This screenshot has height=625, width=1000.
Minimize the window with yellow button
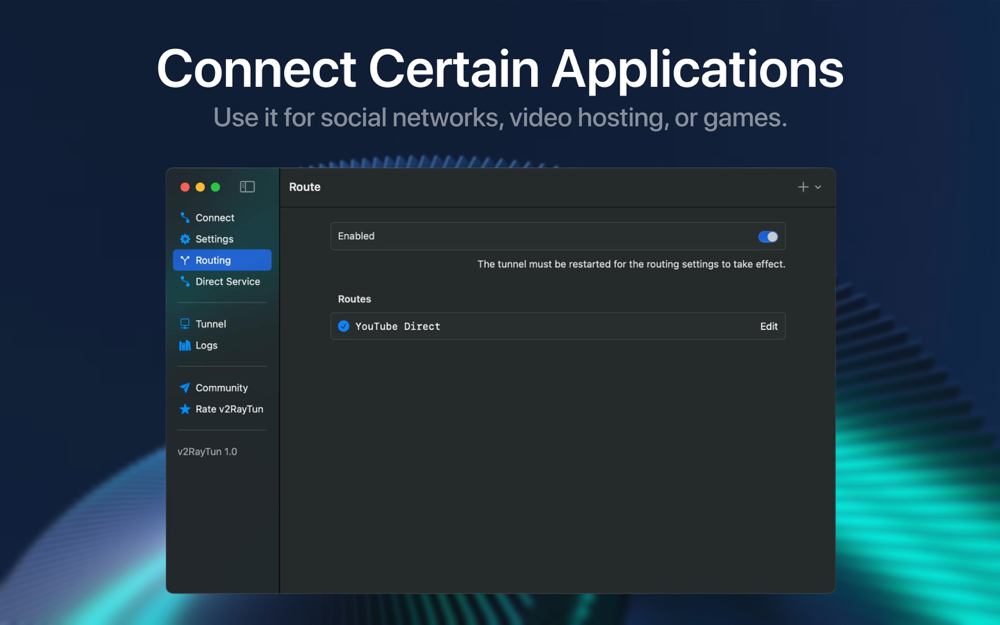point(200,187)
